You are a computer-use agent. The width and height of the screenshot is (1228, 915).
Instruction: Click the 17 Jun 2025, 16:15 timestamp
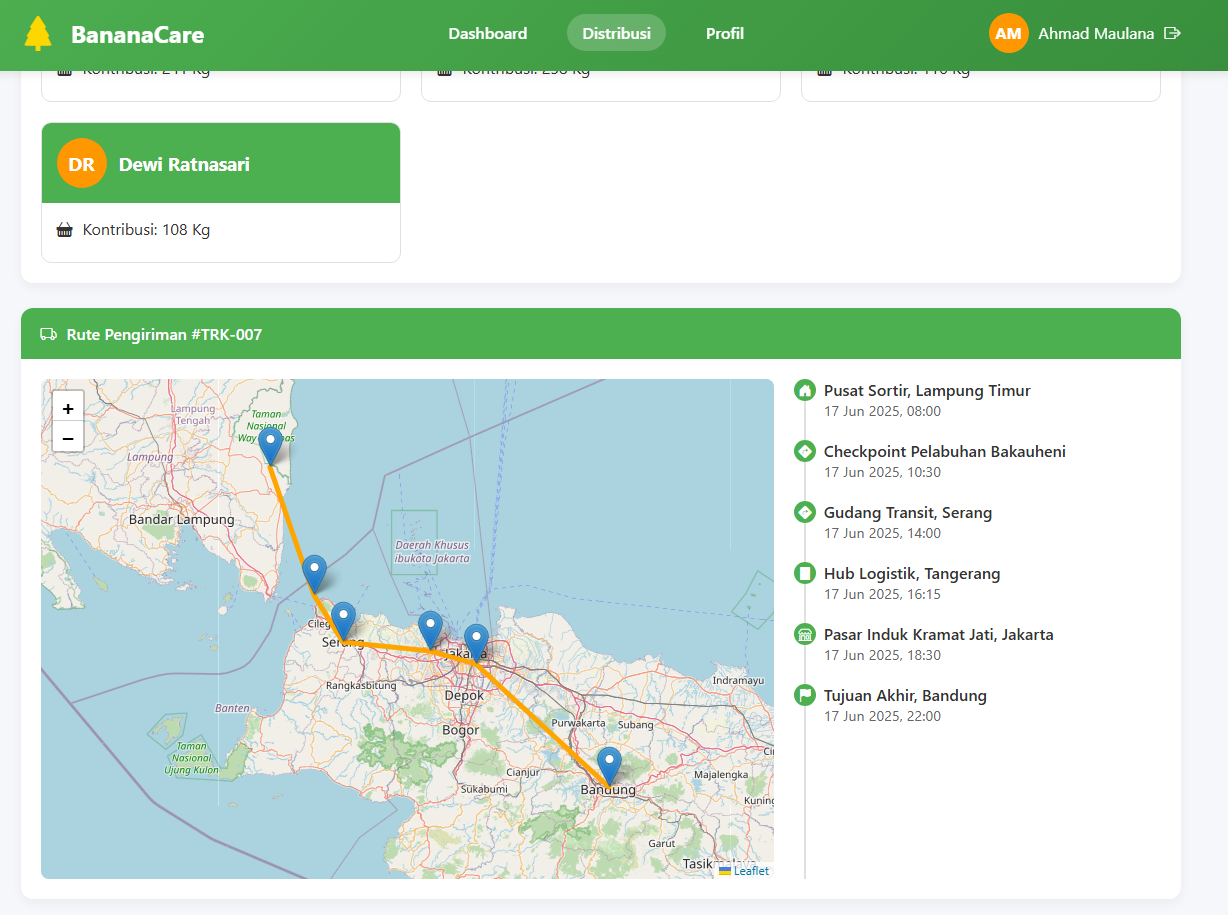click(882, 594)
